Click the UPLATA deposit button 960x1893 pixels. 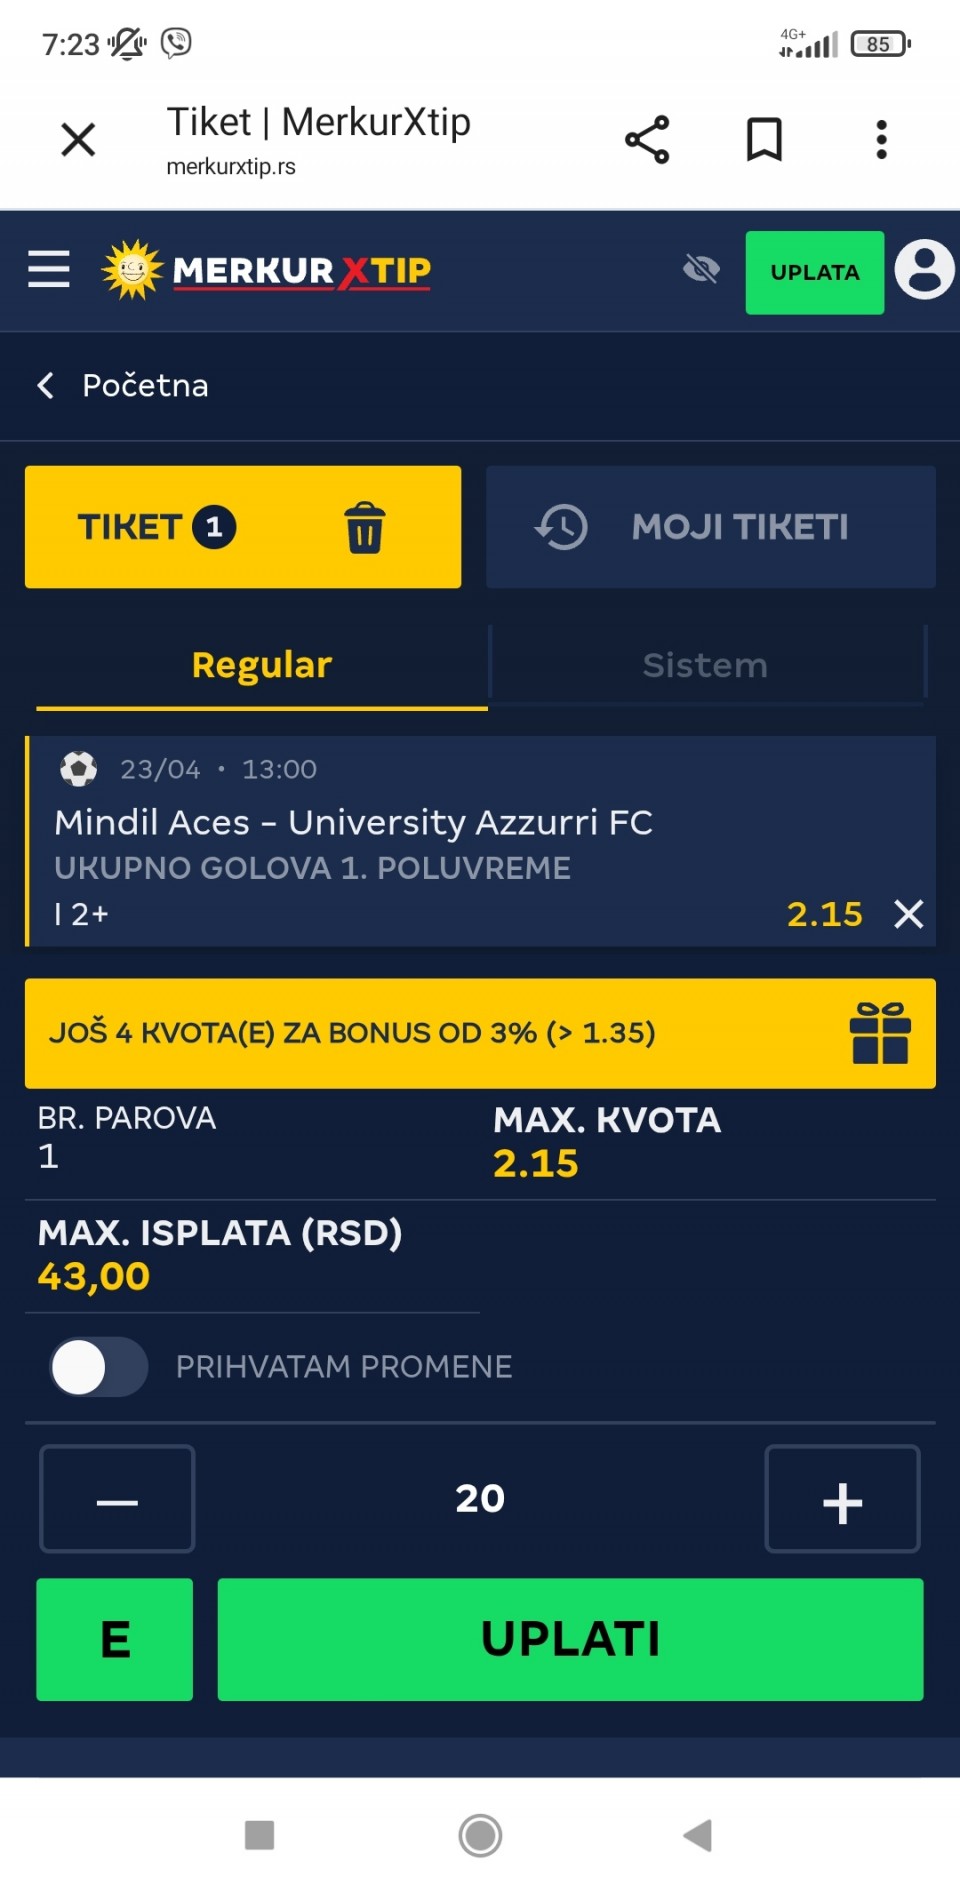pyautogui.click(x=814, y=273)
